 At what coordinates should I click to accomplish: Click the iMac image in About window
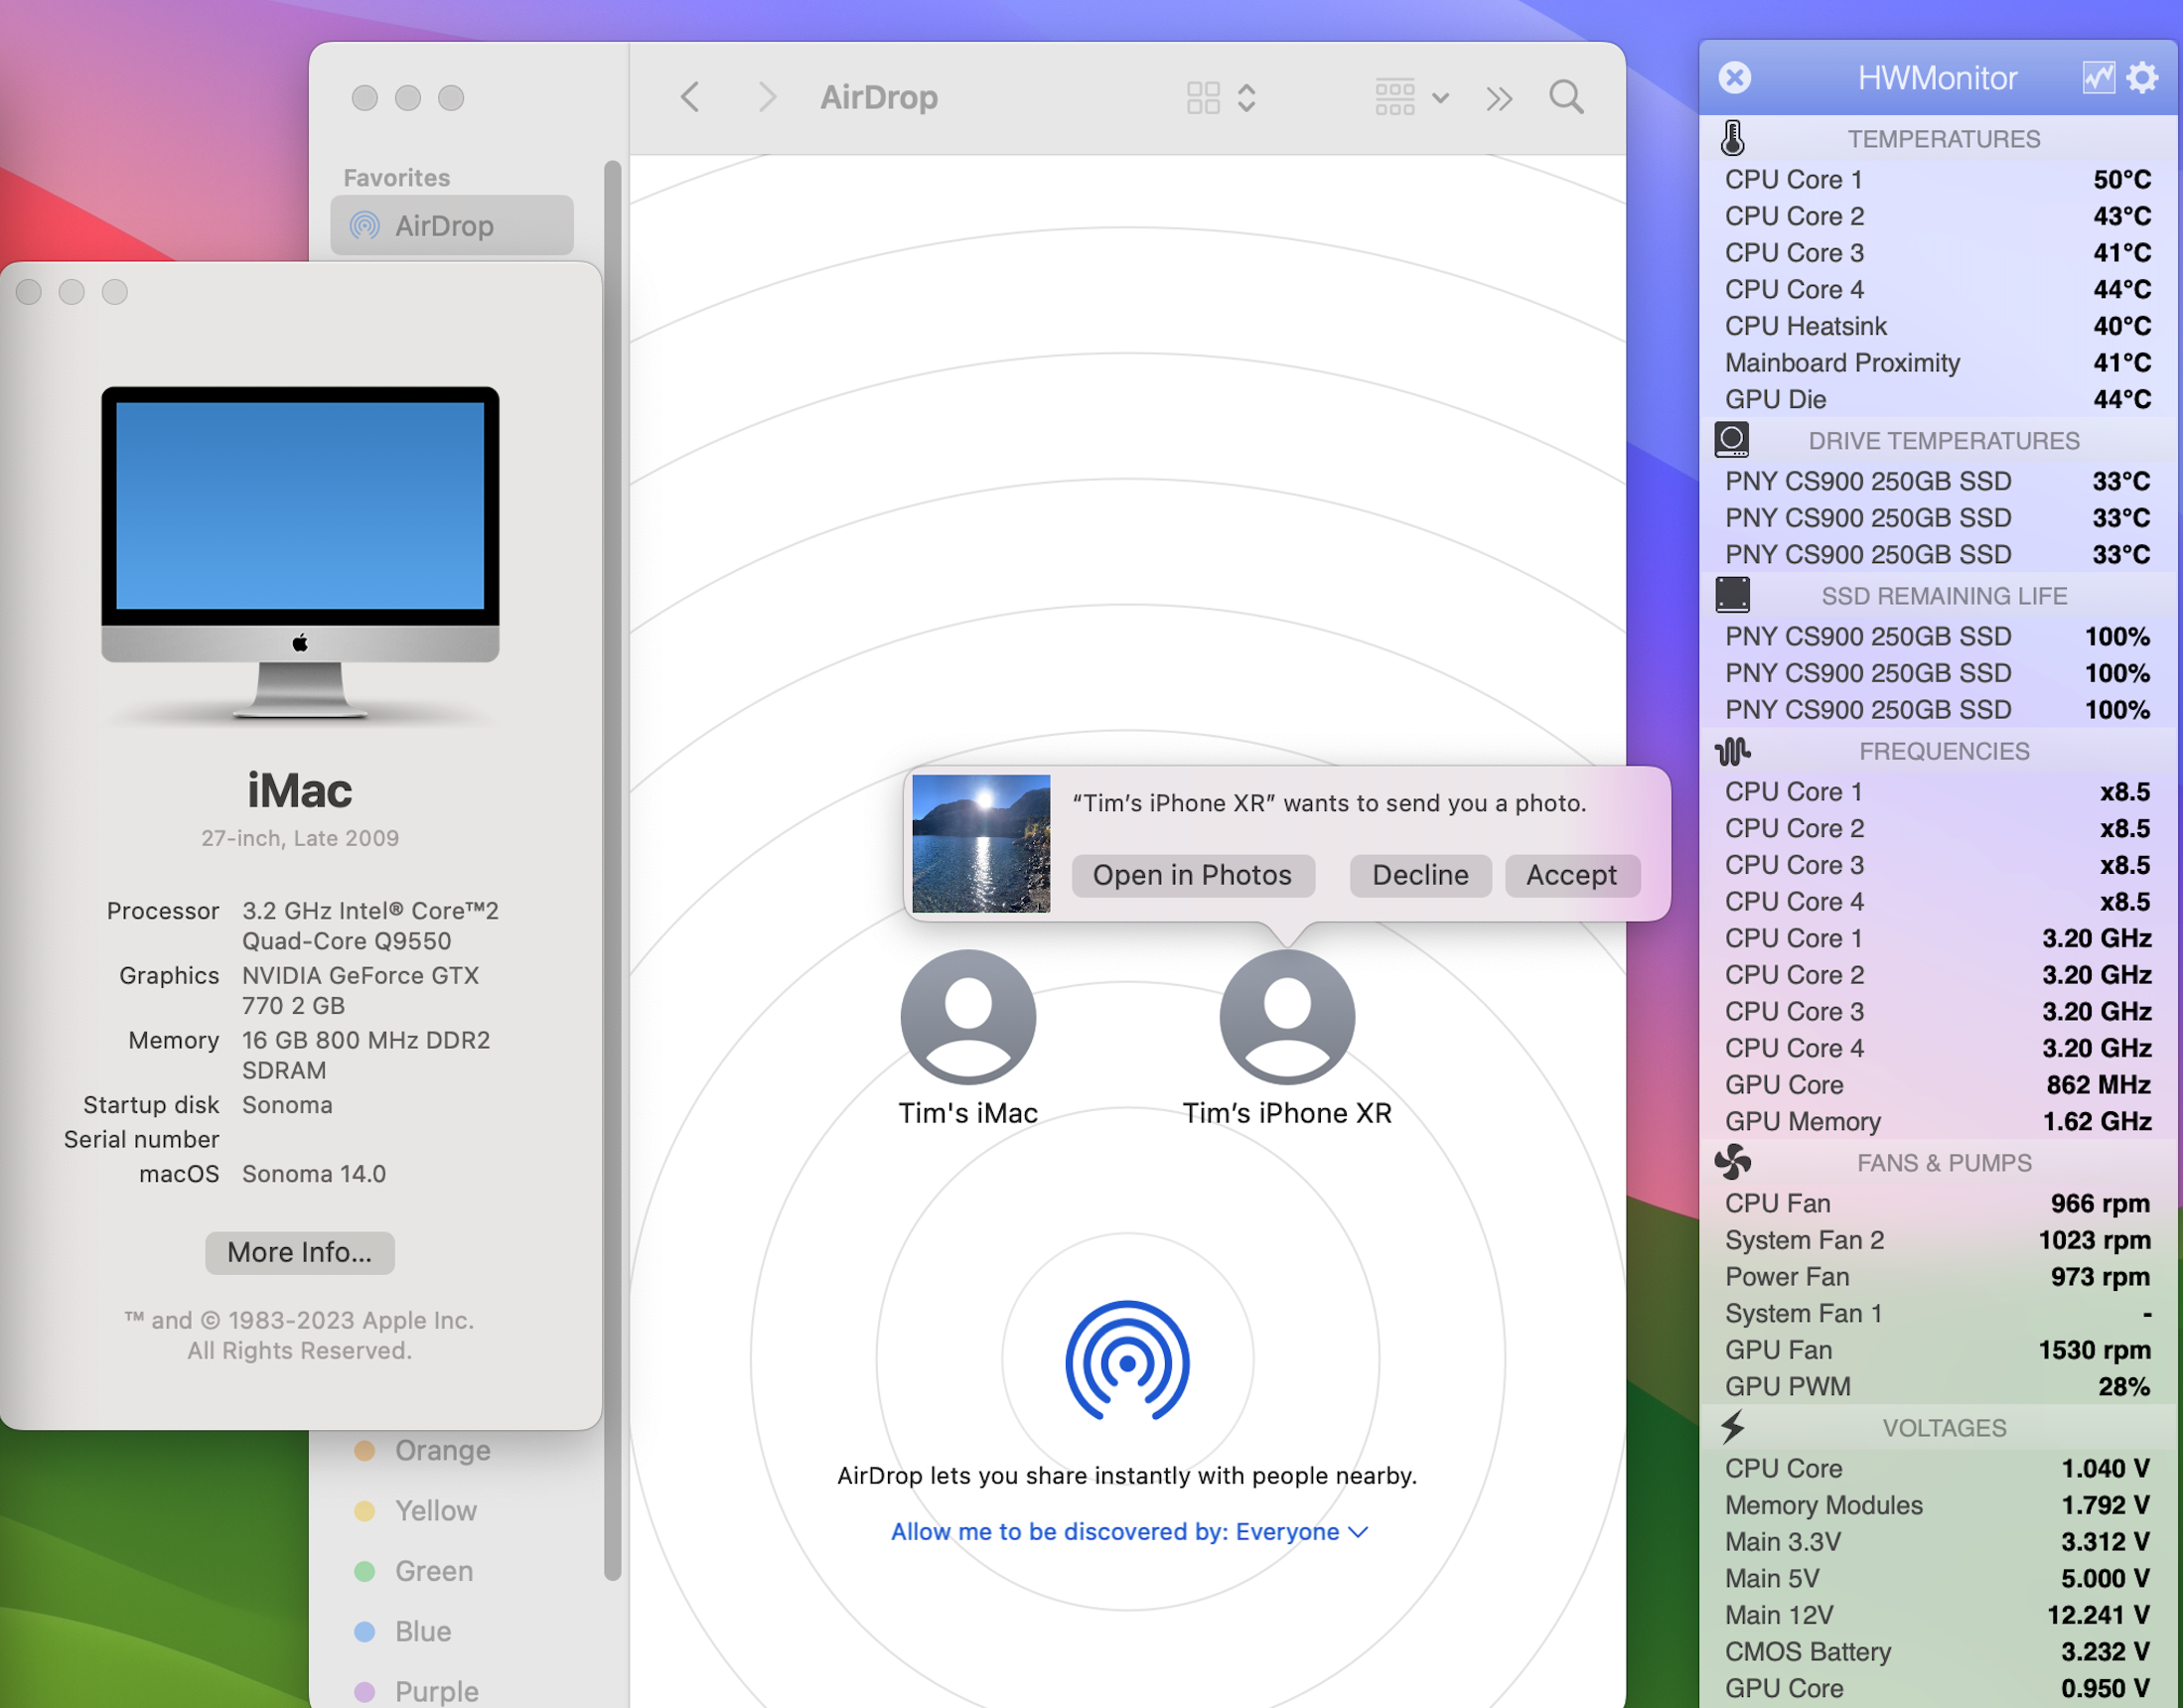click(299, 553)
